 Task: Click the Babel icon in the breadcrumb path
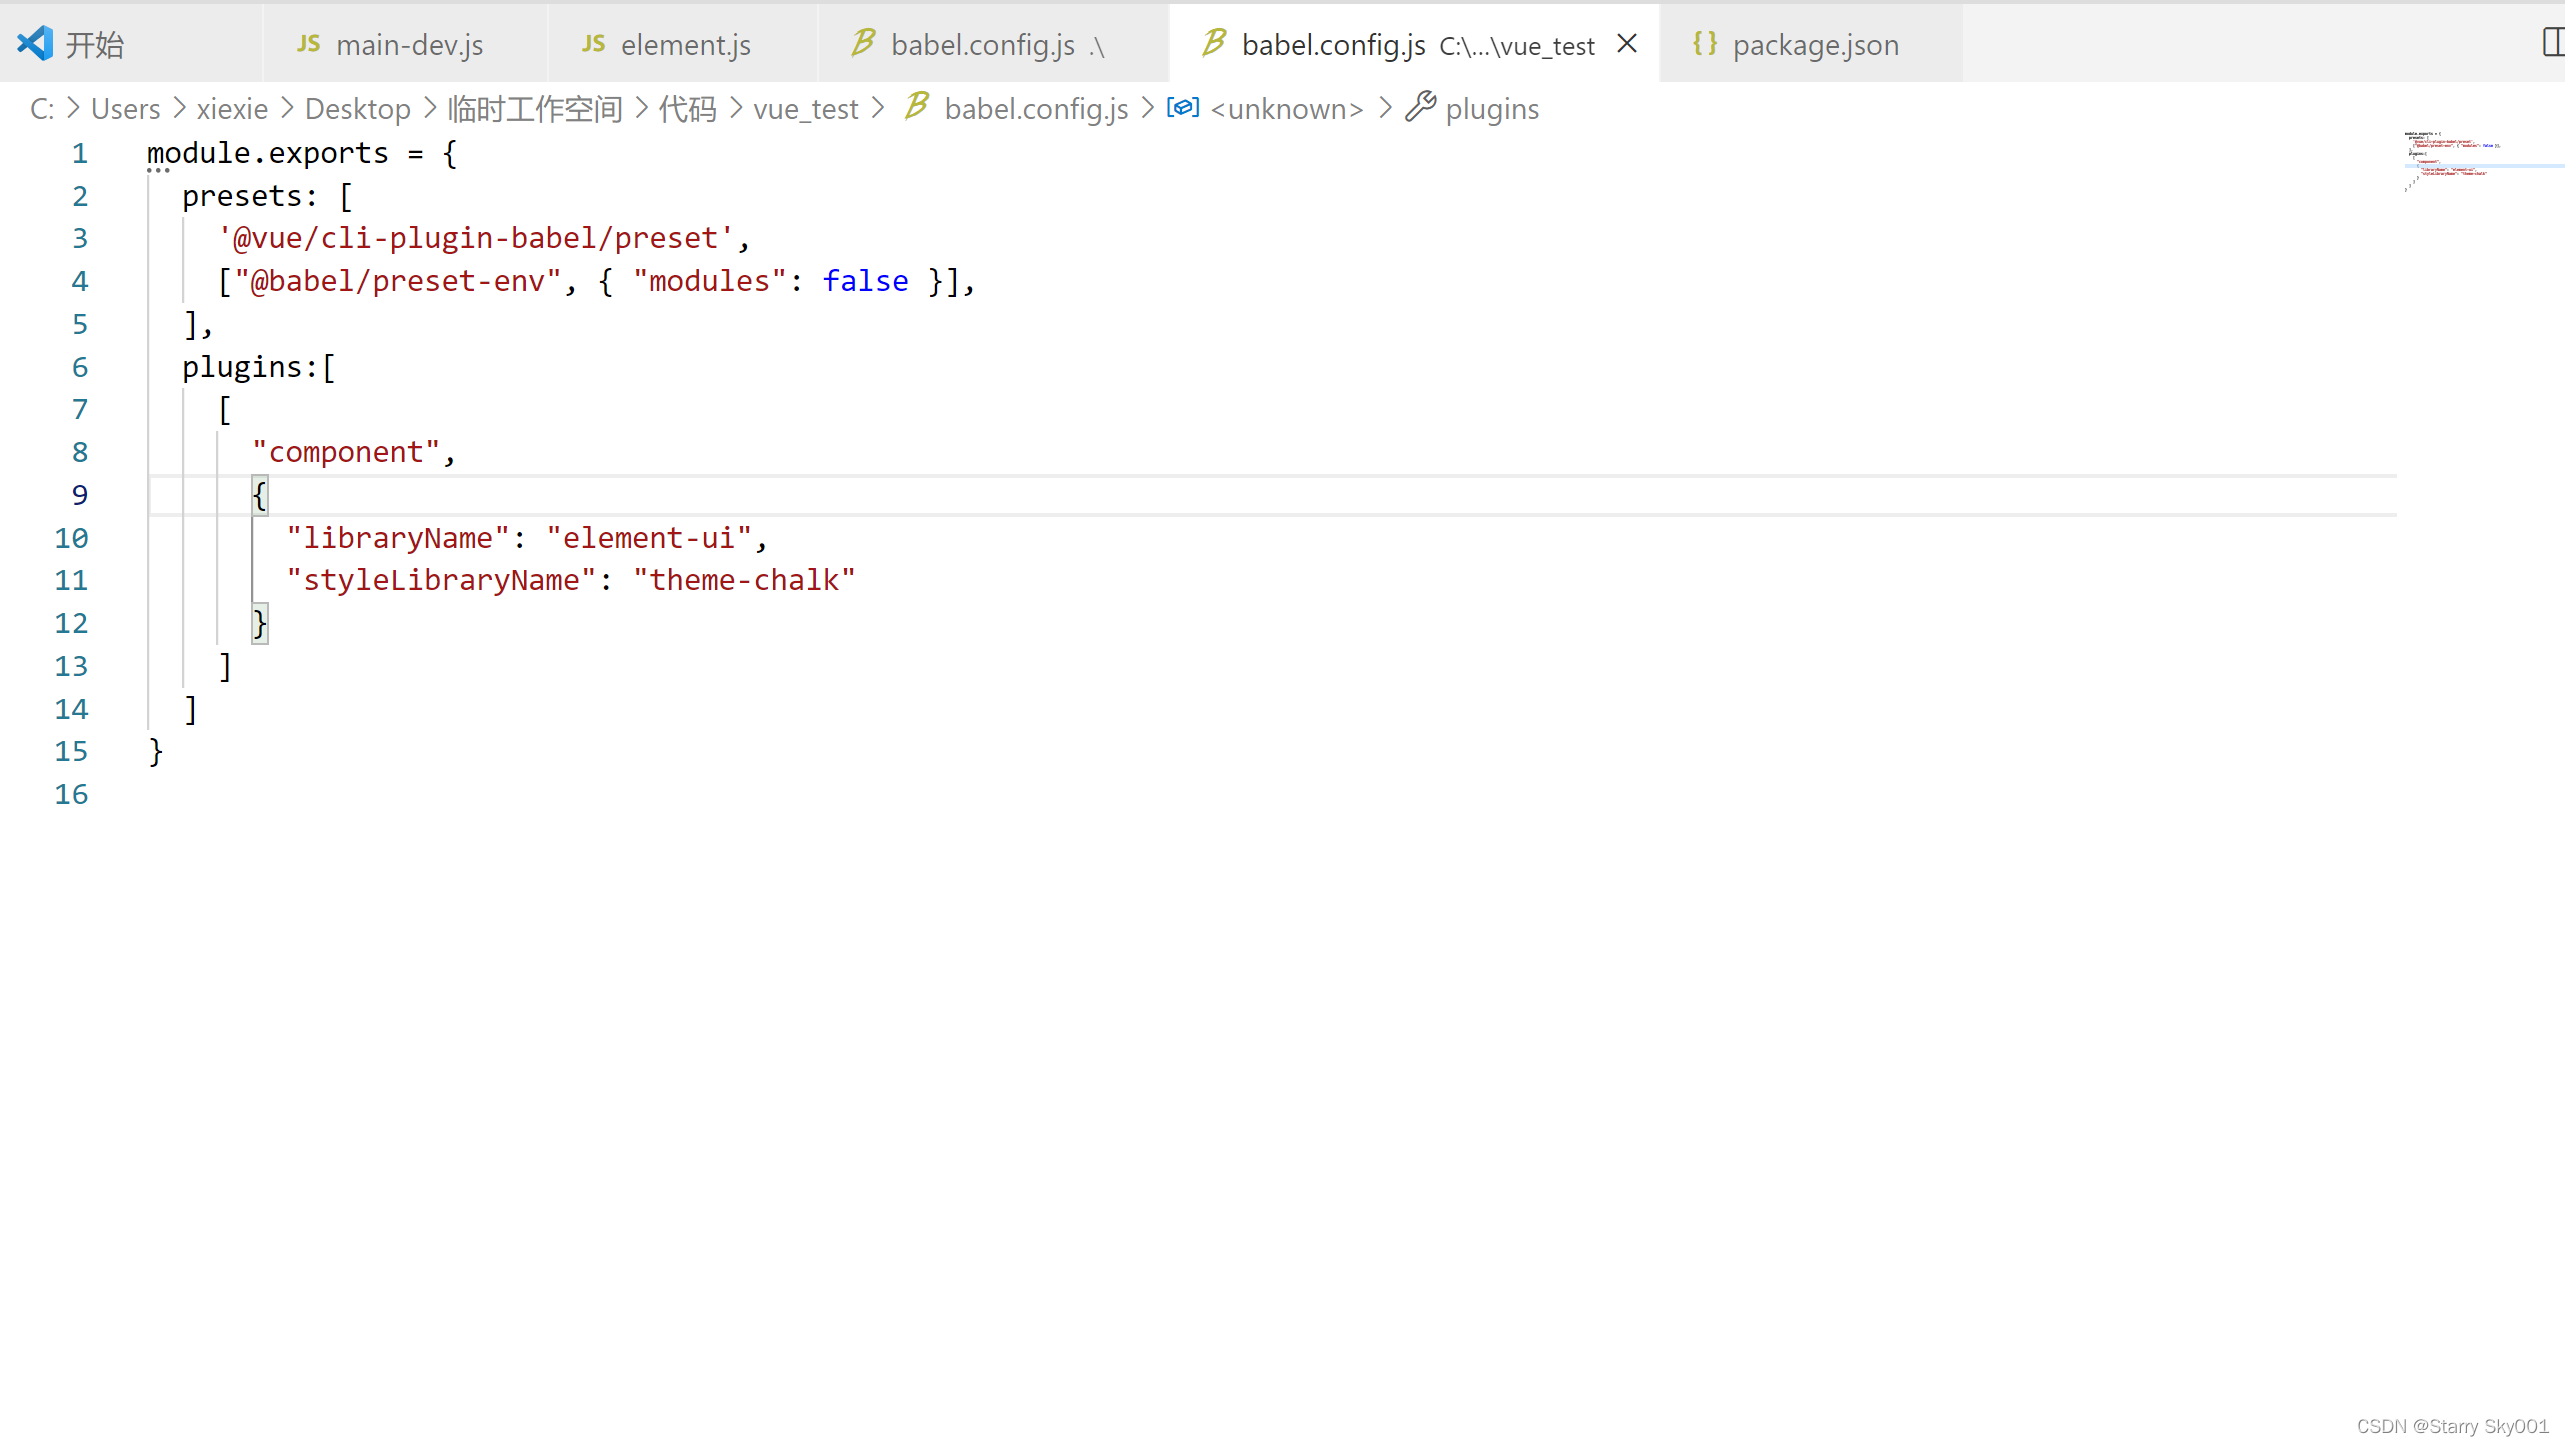pos(917,107)
